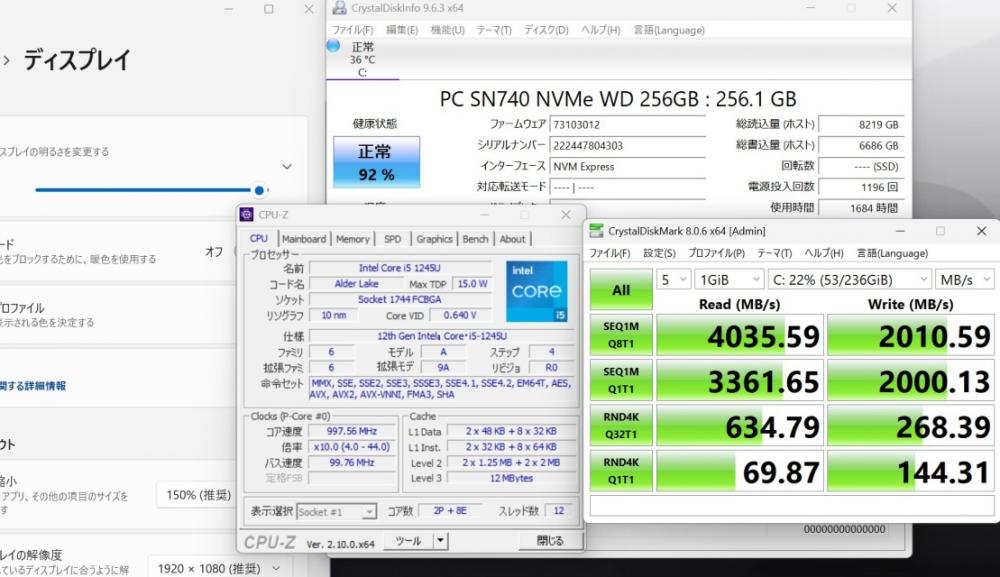Open ディスク(D) menu in CrystalDiskInfo
Image resolution: width=1000 pixels, height=577 pixels.
(x=546, y=30)
